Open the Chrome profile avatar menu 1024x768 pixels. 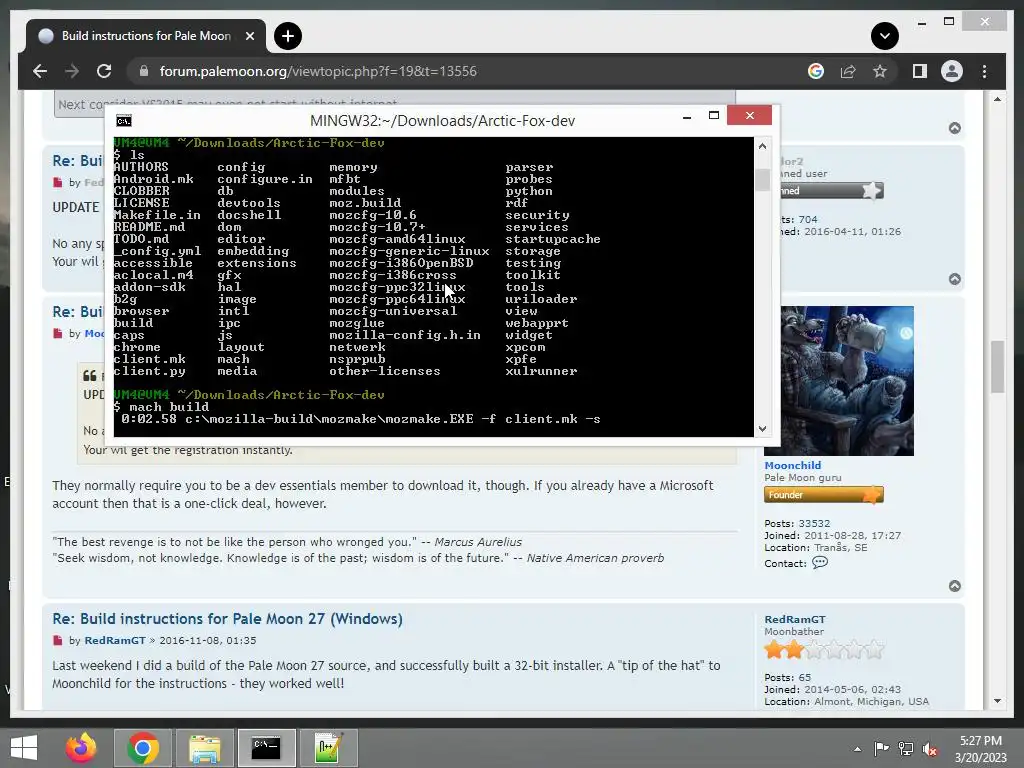click(x=952, y=71)
